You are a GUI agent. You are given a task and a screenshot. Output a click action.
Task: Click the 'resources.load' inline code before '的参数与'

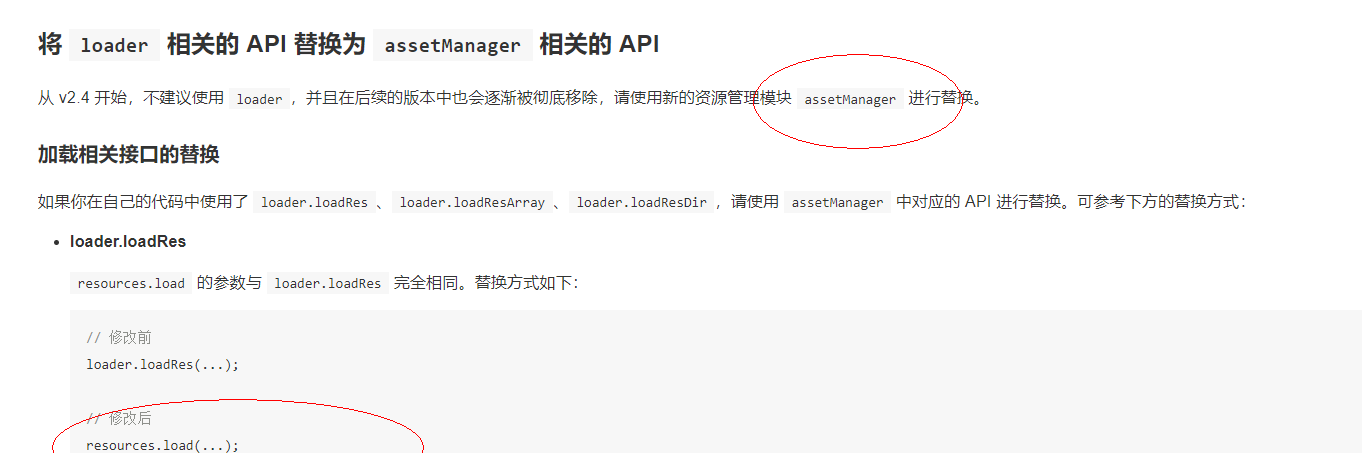coord(131,283)
